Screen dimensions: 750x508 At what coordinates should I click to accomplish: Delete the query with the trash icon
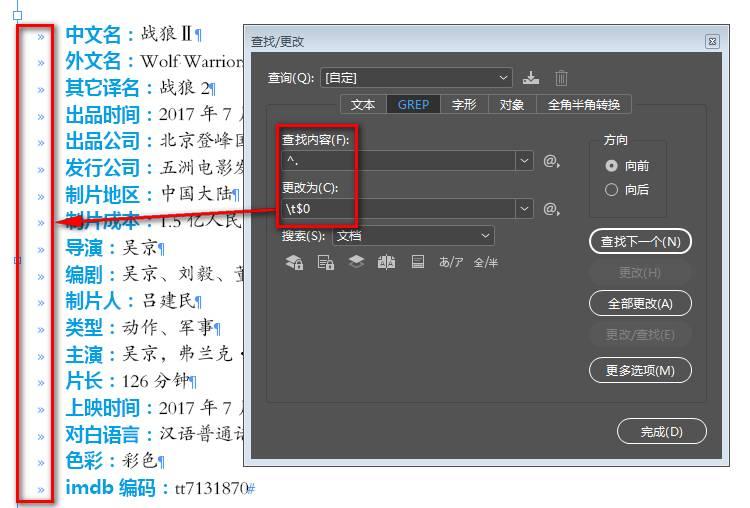tap(561, 77)
